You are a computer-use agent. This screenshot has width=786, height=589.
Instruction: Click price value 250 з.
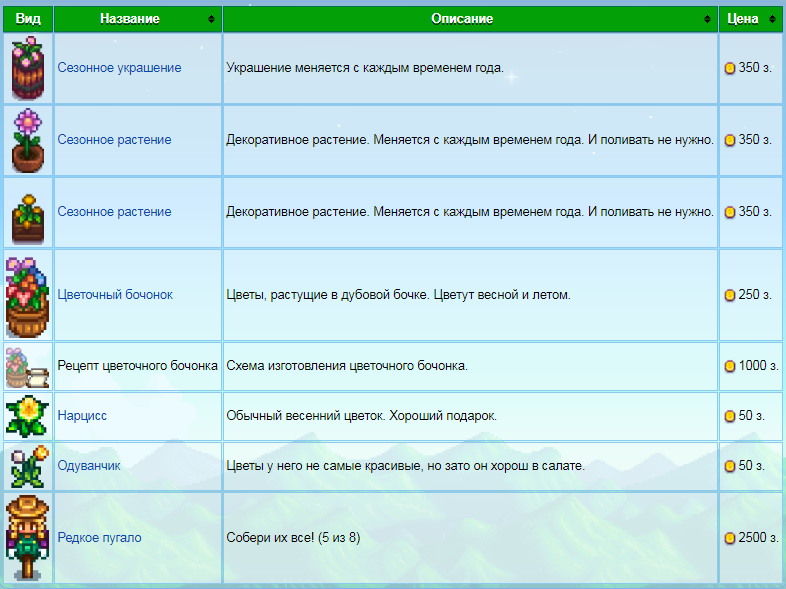click(755, 295)
